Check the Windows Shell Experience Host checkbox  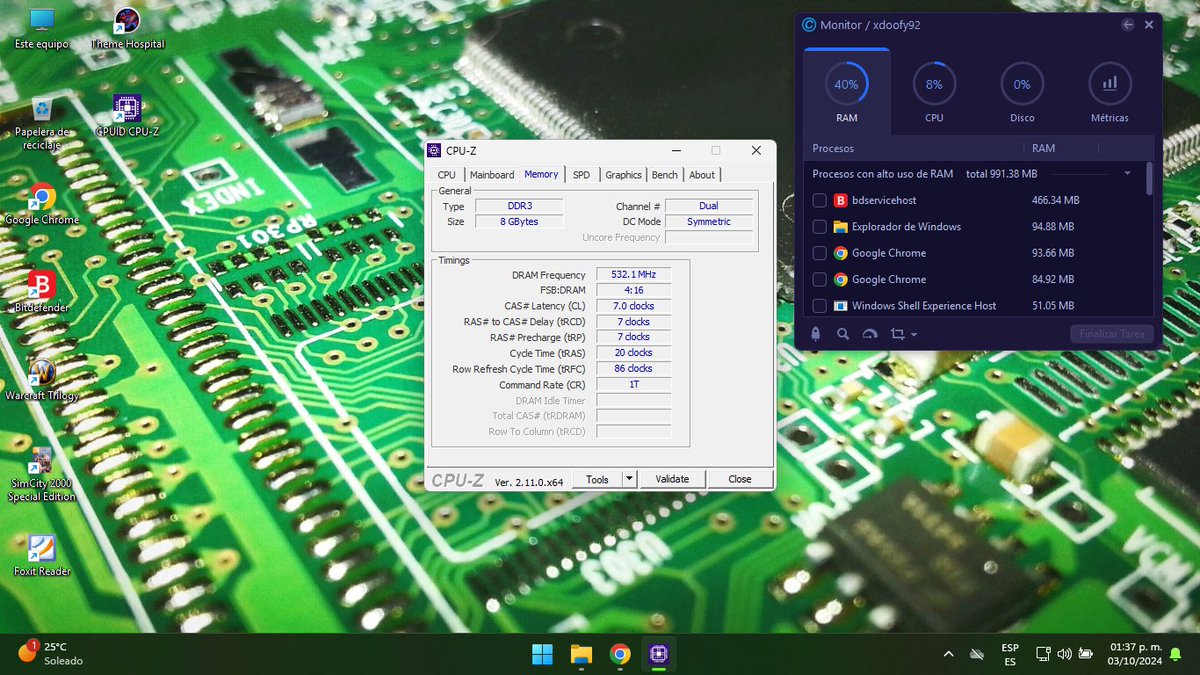(820, 306)
